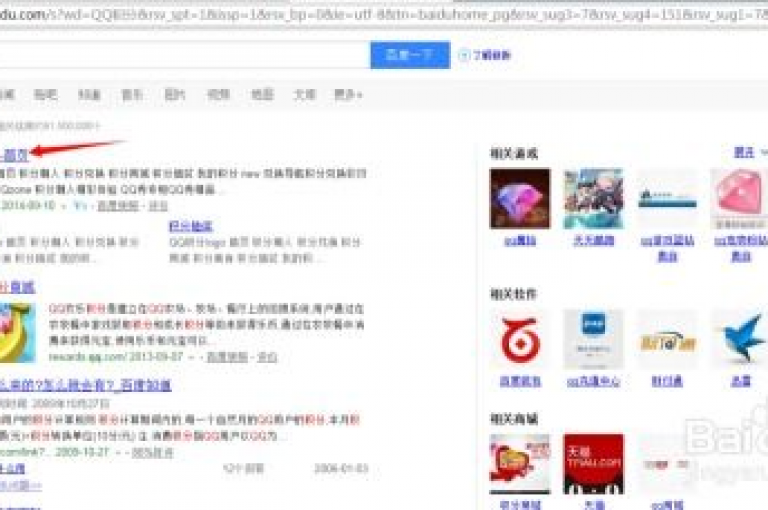Image resolution: width=768 pixels, height=510 pixels.
Task: Click the 财付通 software icon
Action: 668,339
